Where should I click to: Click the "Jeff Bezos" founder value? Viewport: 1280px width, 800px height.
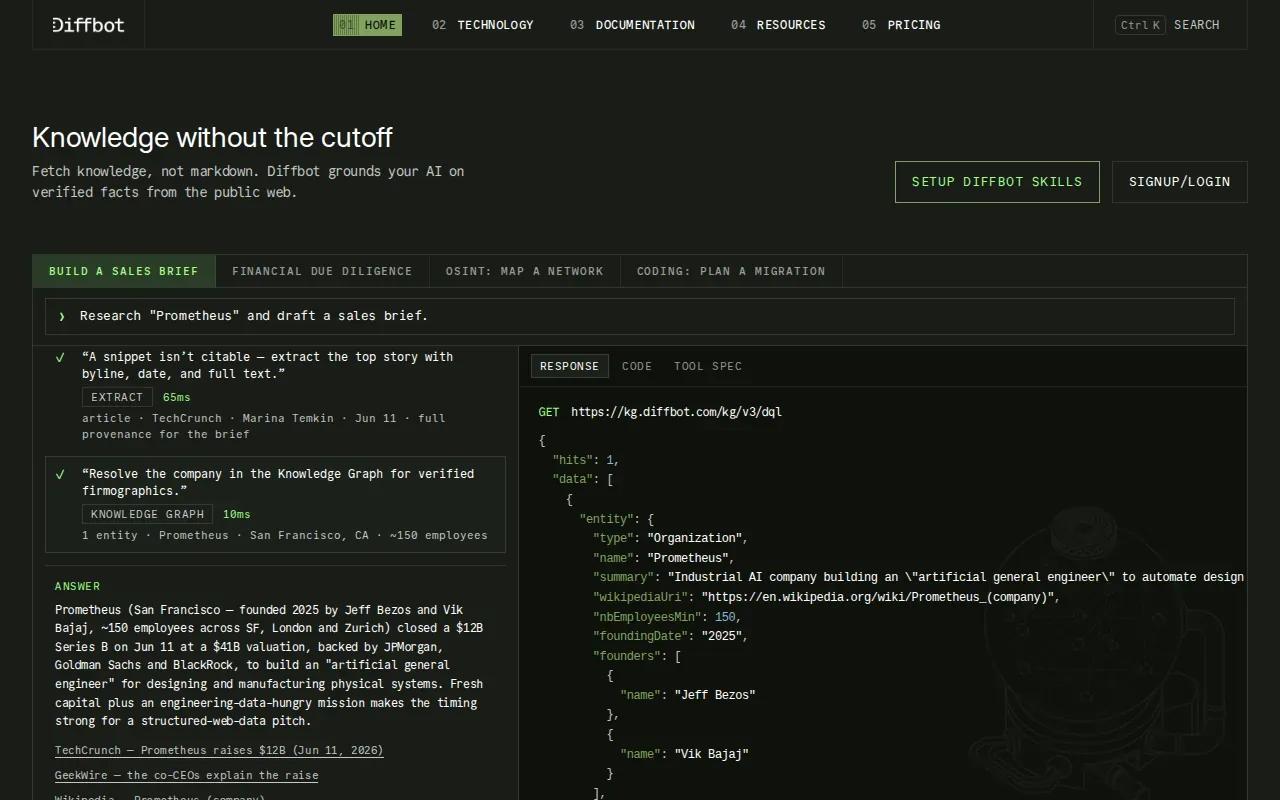point(715,695)
